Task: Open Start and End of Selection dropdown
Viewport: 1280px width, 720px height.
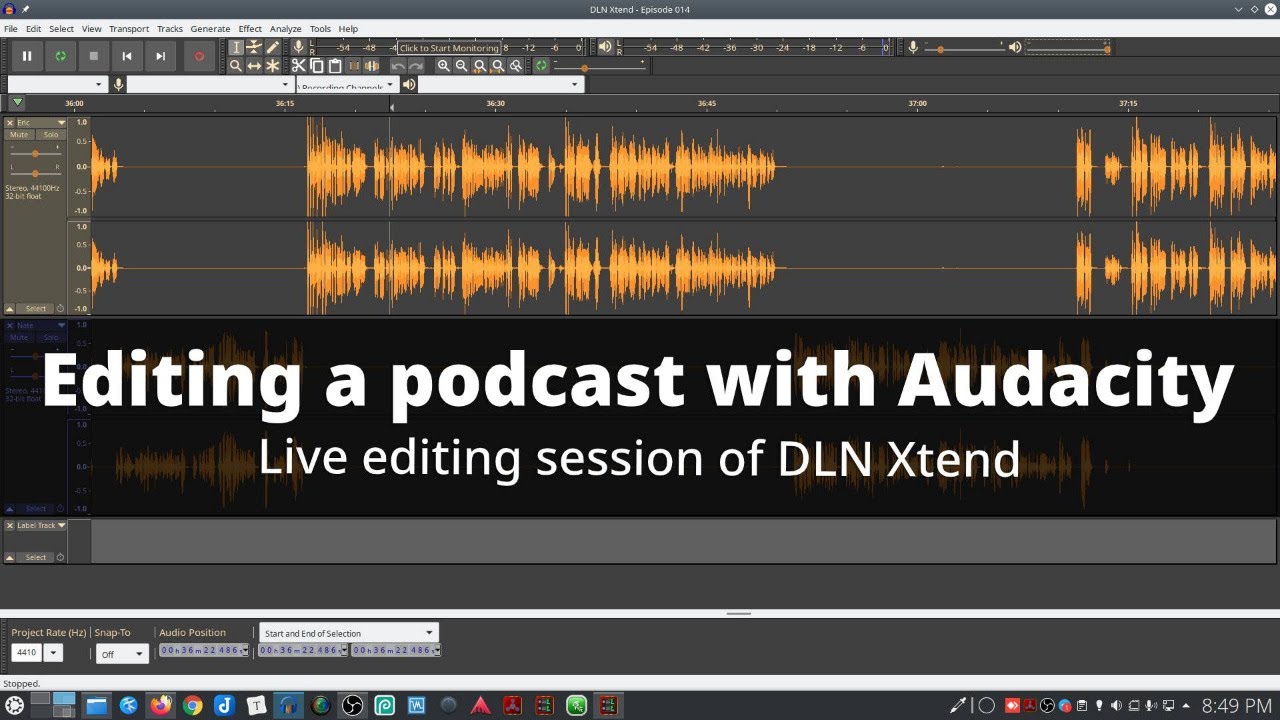Action: 348,633
